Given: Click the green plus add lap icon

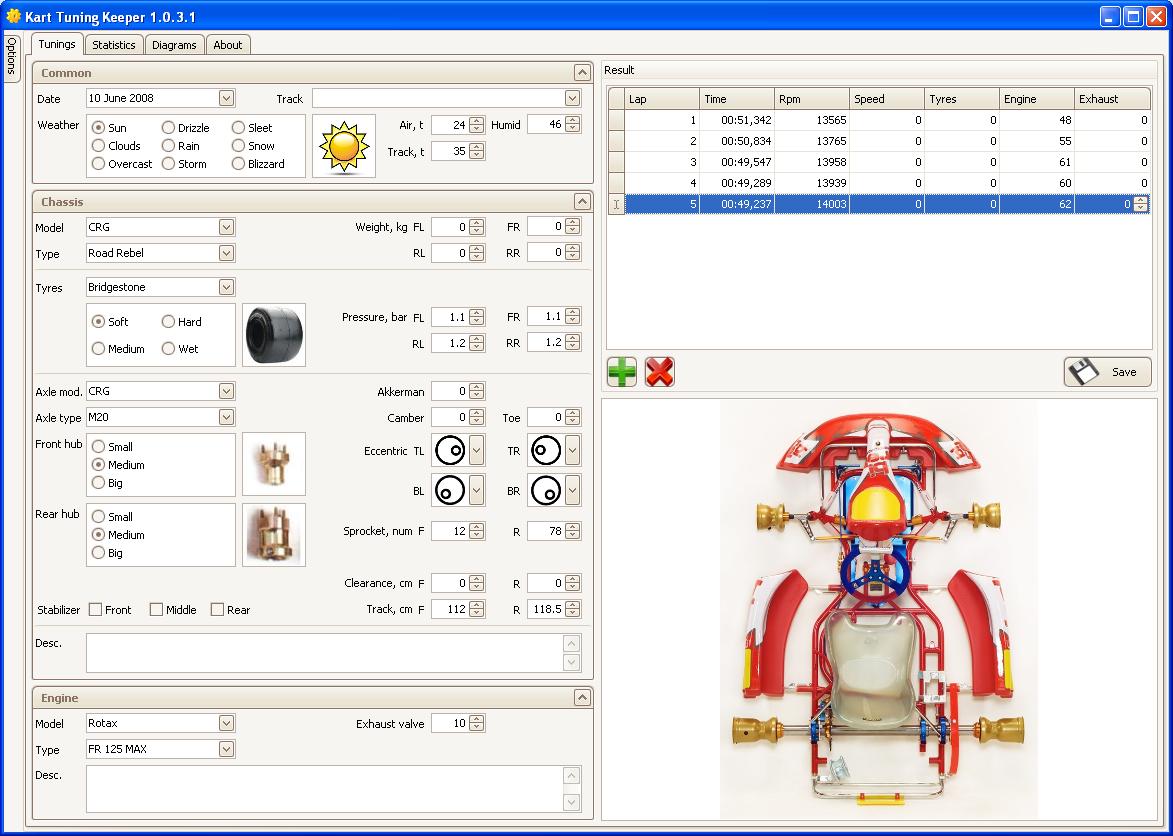Looking at the screenshot, I should 622,372.
